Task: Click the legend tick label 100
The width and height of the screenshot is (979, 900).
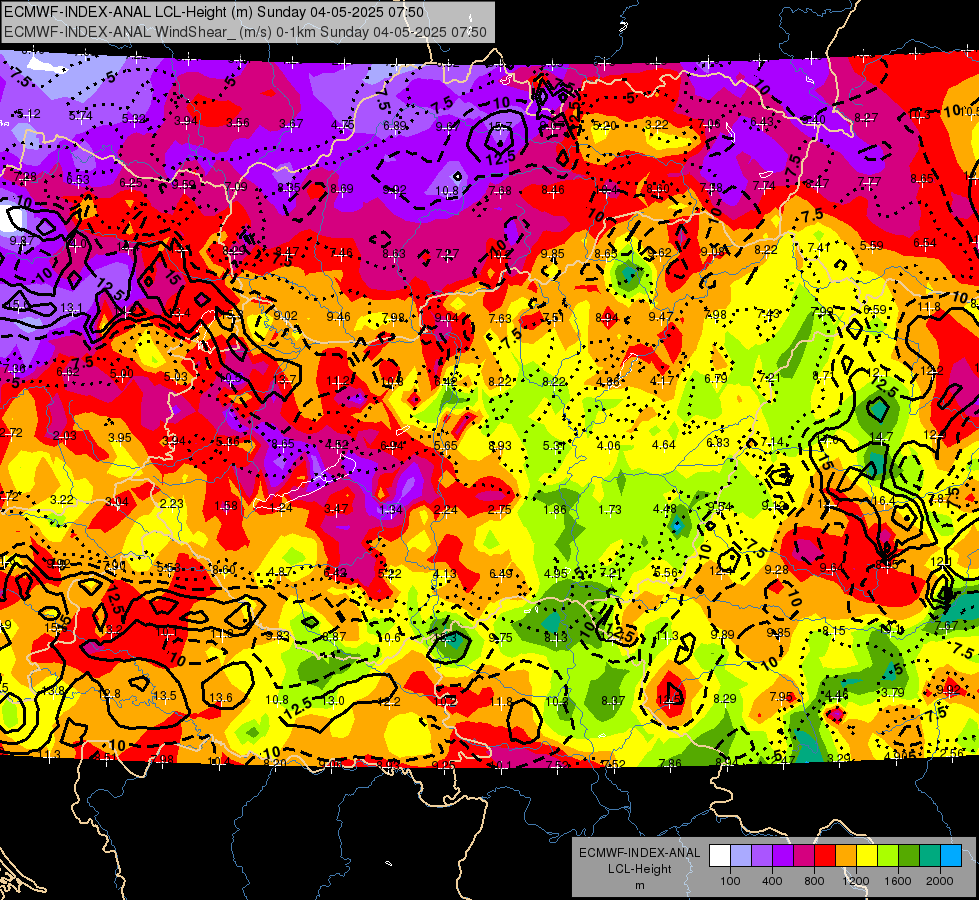Action: [730, 881]
